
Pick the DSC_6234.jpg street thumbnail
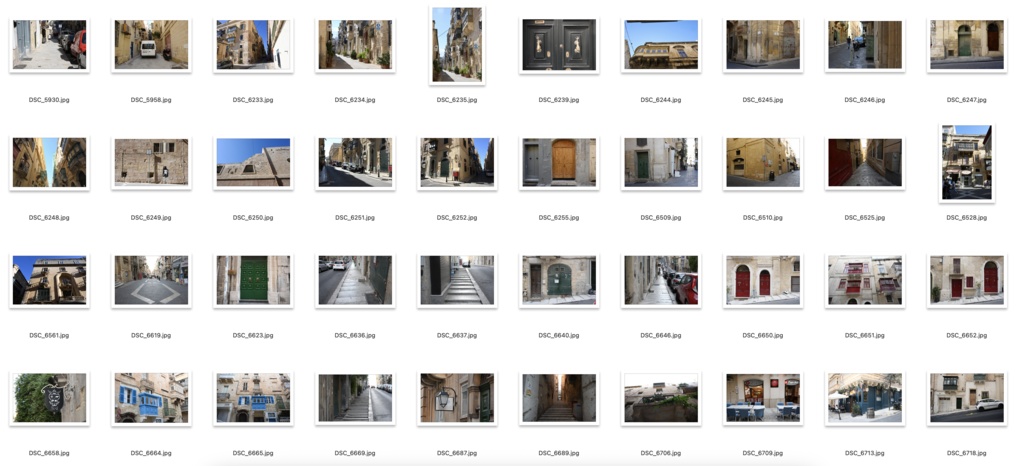pyautogui.click(x=355, y=44)
